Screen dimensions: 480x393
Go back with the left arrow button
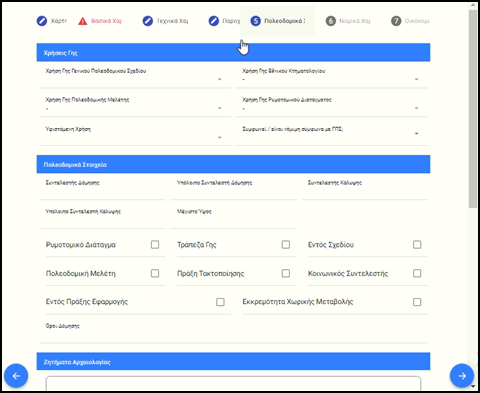[x=16, y=376]
